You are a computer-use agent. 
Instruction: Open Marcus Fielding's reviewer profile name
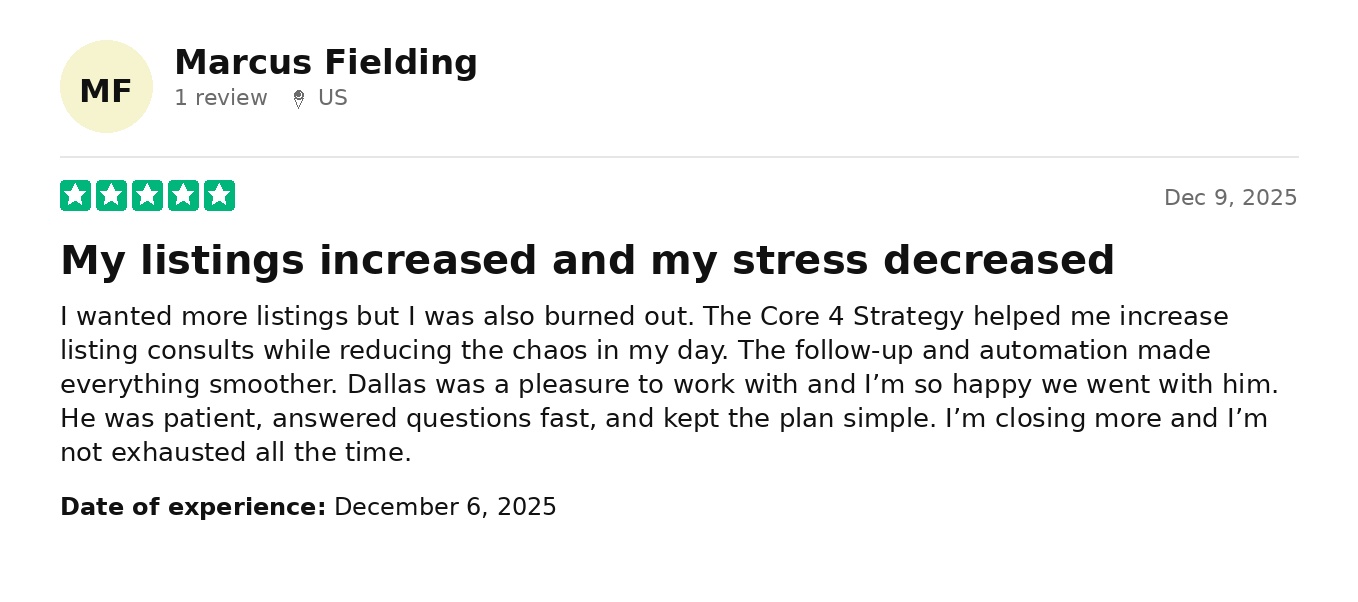(x=326, y=63)
